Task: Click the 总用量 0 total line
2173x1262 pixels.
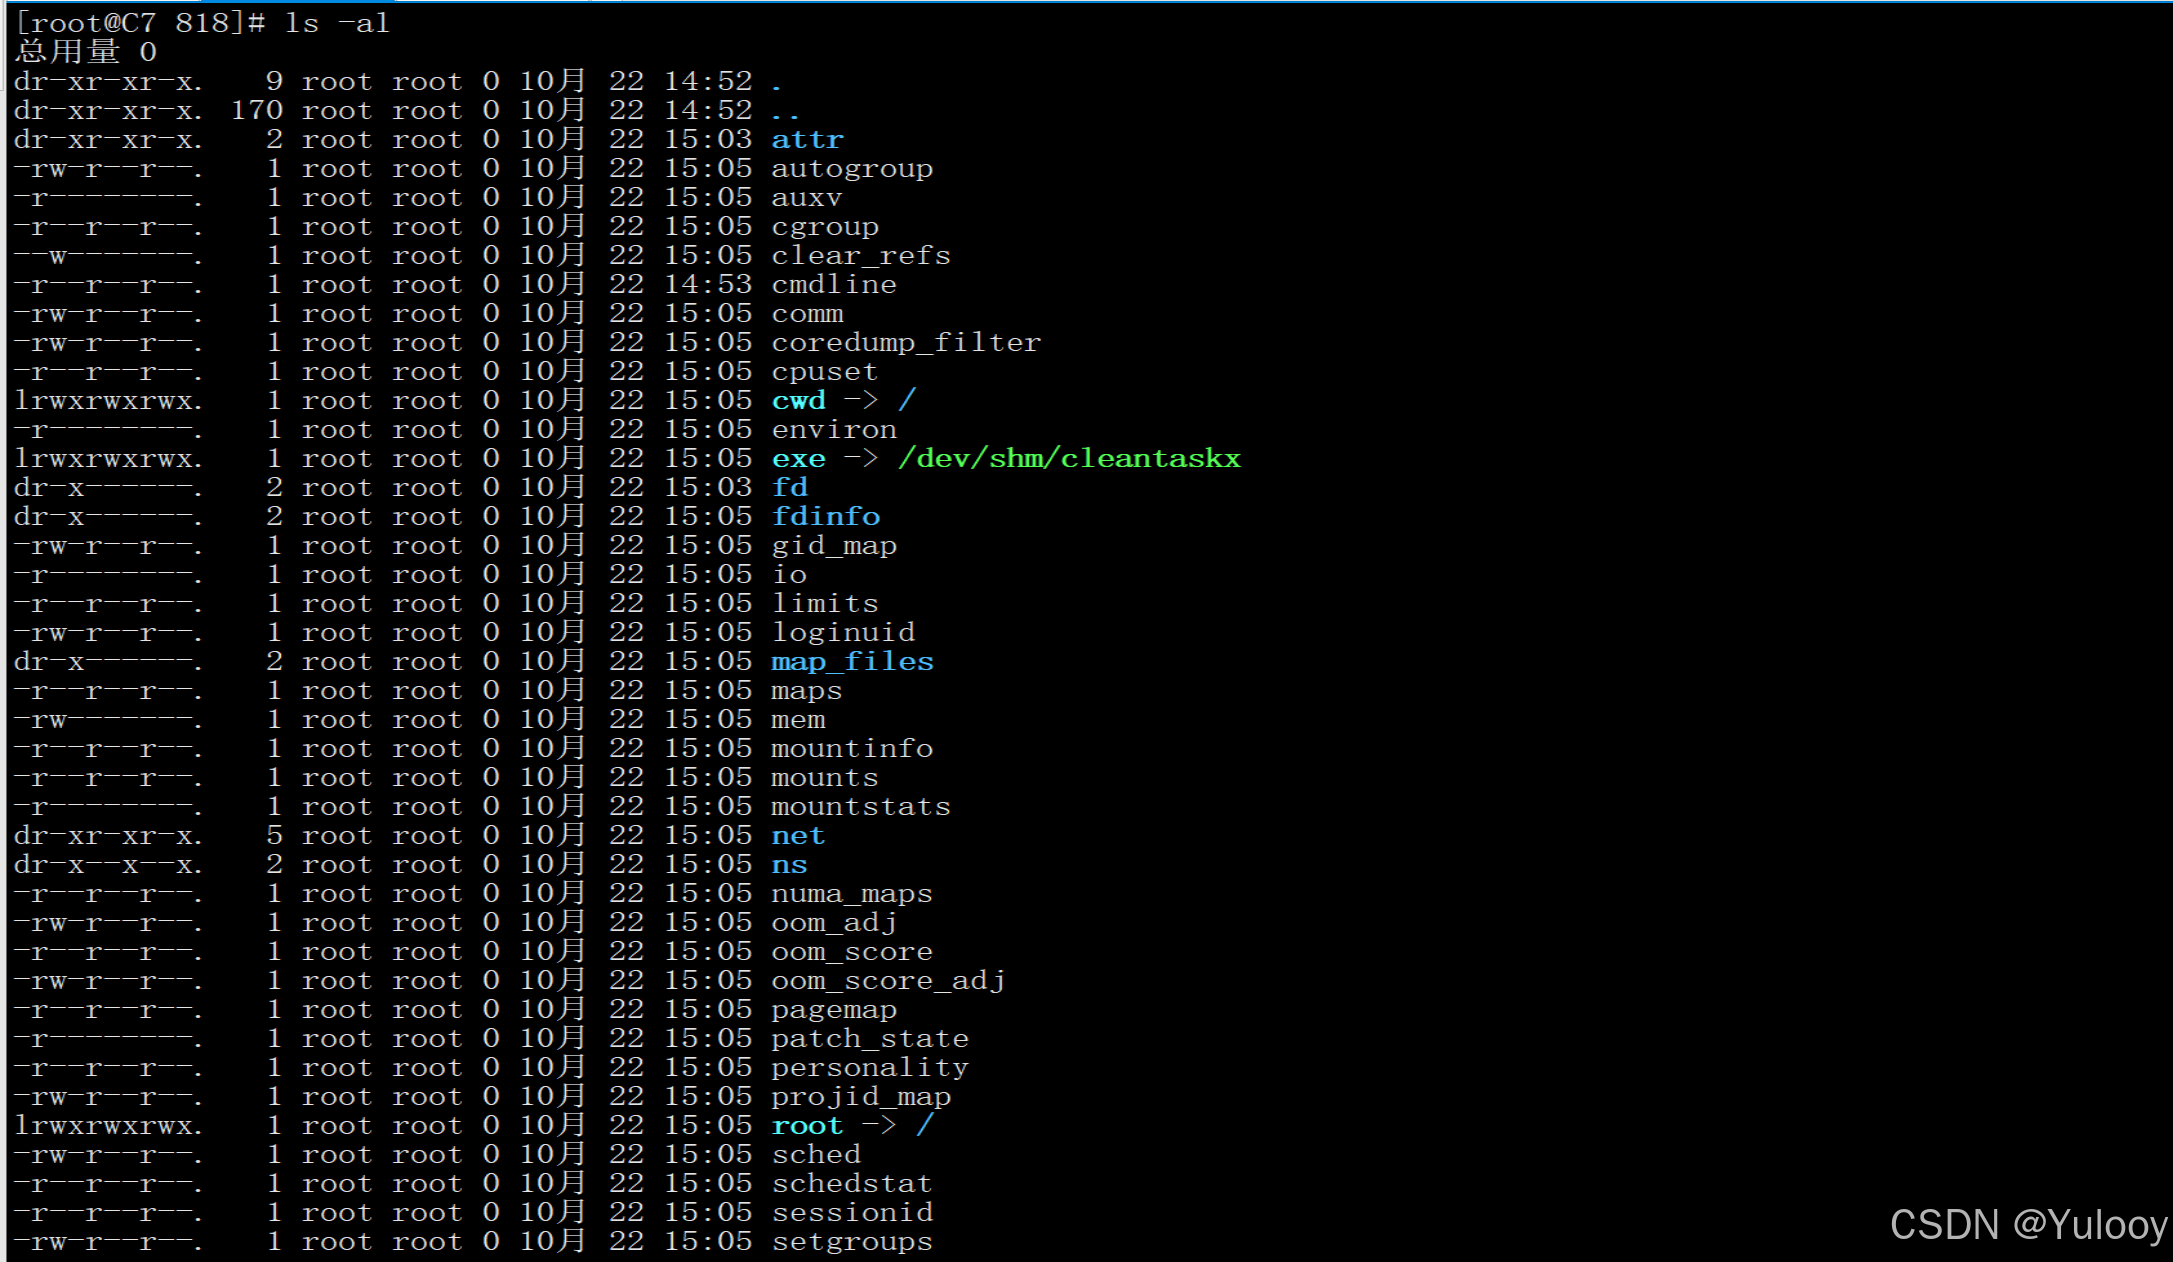Action: (86, 52)
